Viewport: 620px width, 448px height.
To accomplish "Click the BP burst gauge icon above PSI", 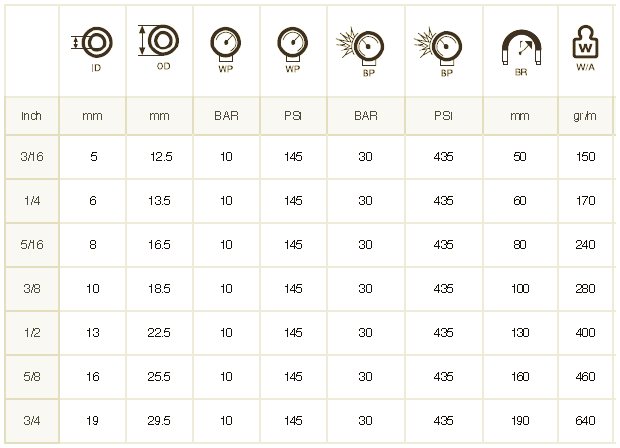I will (x=438, y=47).
